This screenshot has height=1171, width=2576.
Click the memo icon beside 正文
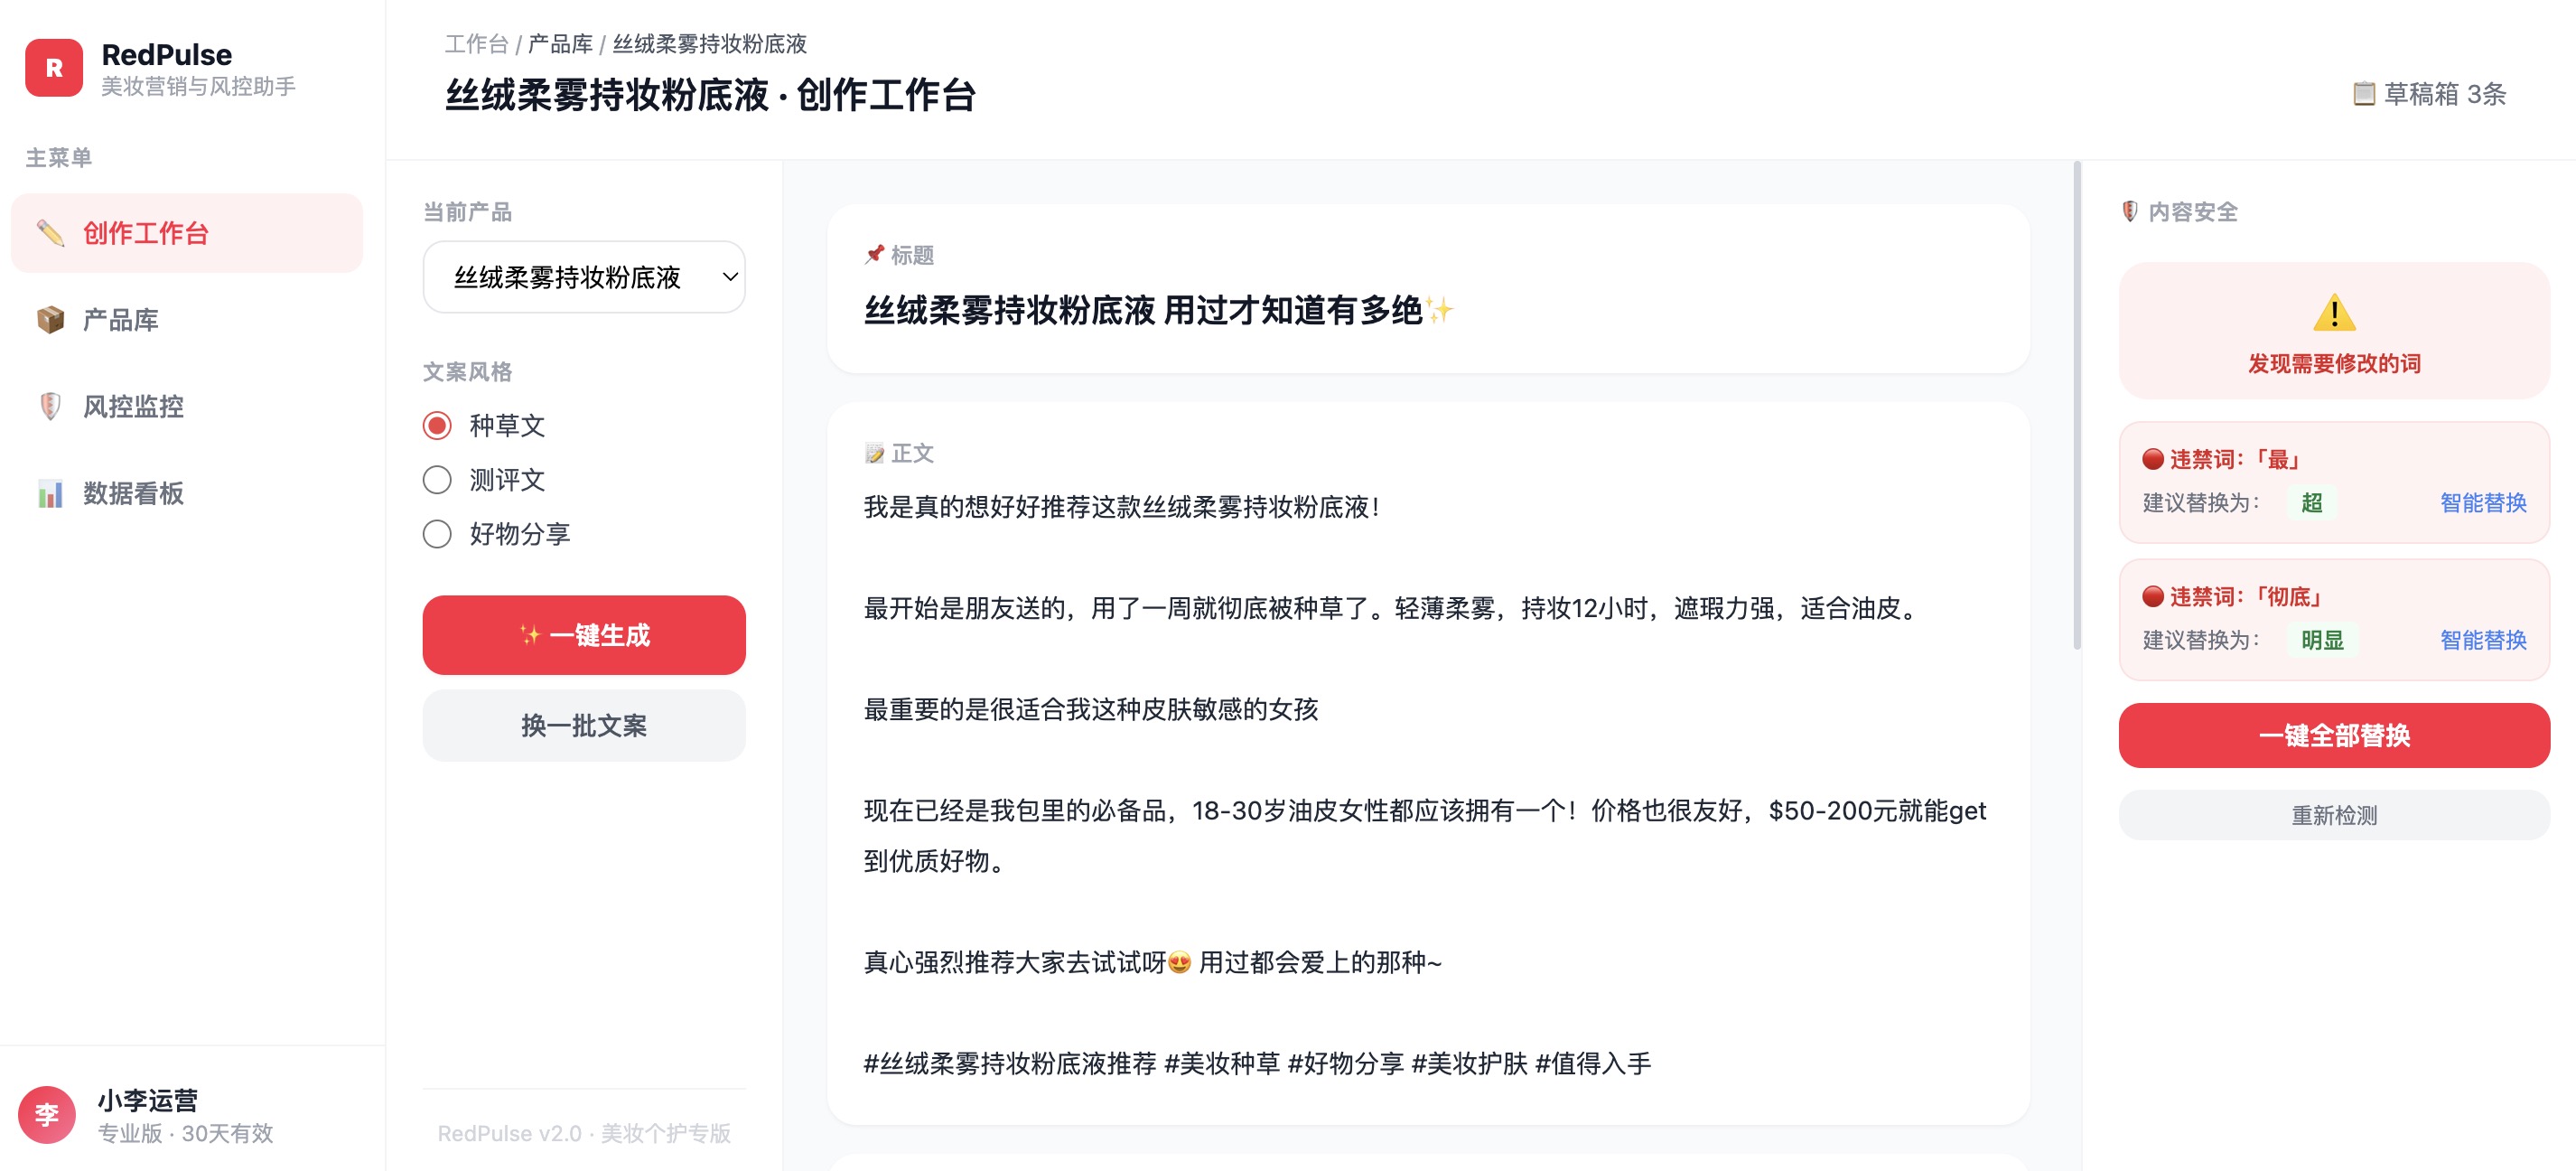point(875,453)
